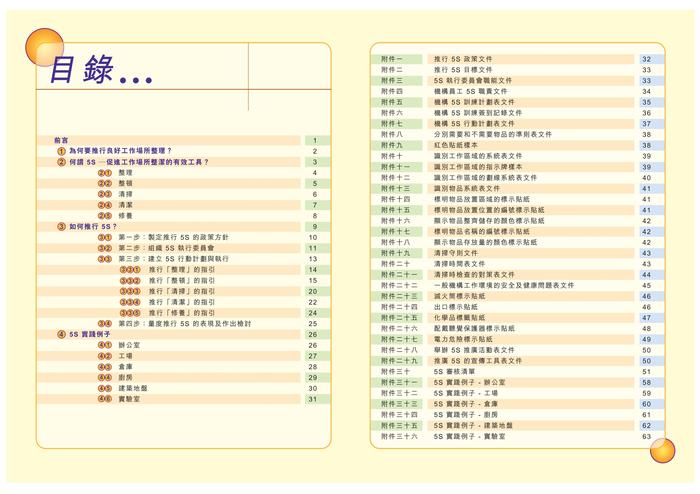Click the circle 4 icon beside 5S實踐例子
Viewport: 700px width, 494px height.
tap(61, 334)
